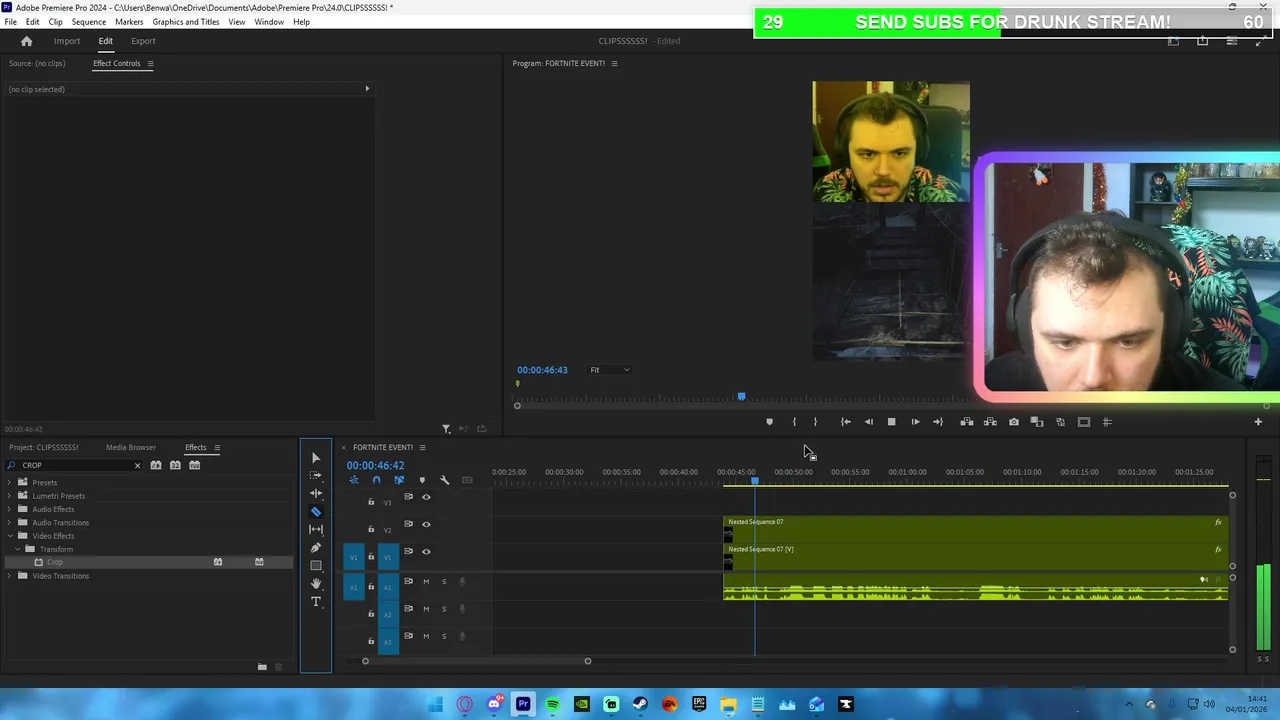The height and width of the screenshot is (720, 1280).
Task: Open the Graphics and Titles menu
Action: click(186, 22)
